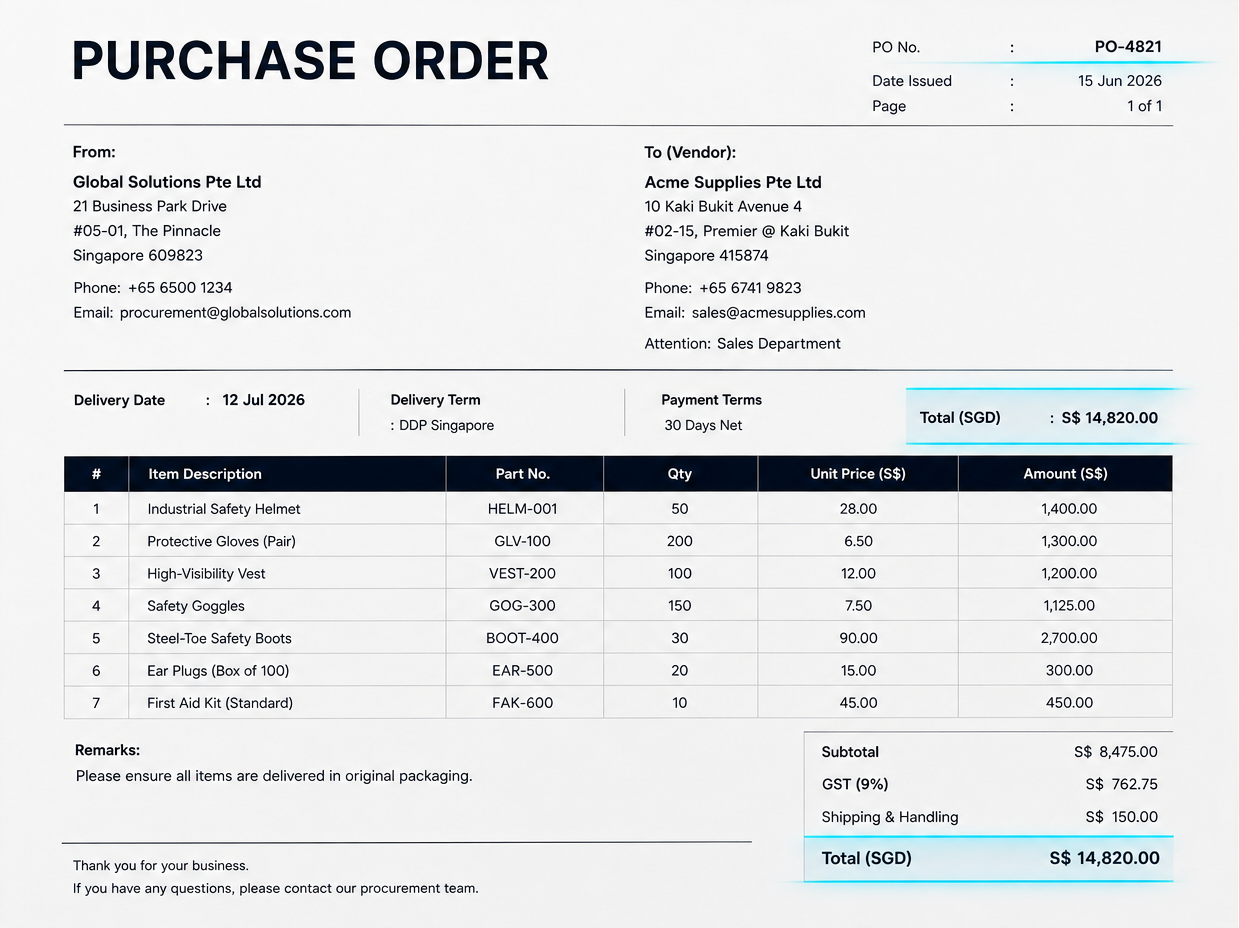The image size is (1239, 928).
Task: Select the High-Visibility Vest item
Action: [206, 574]
